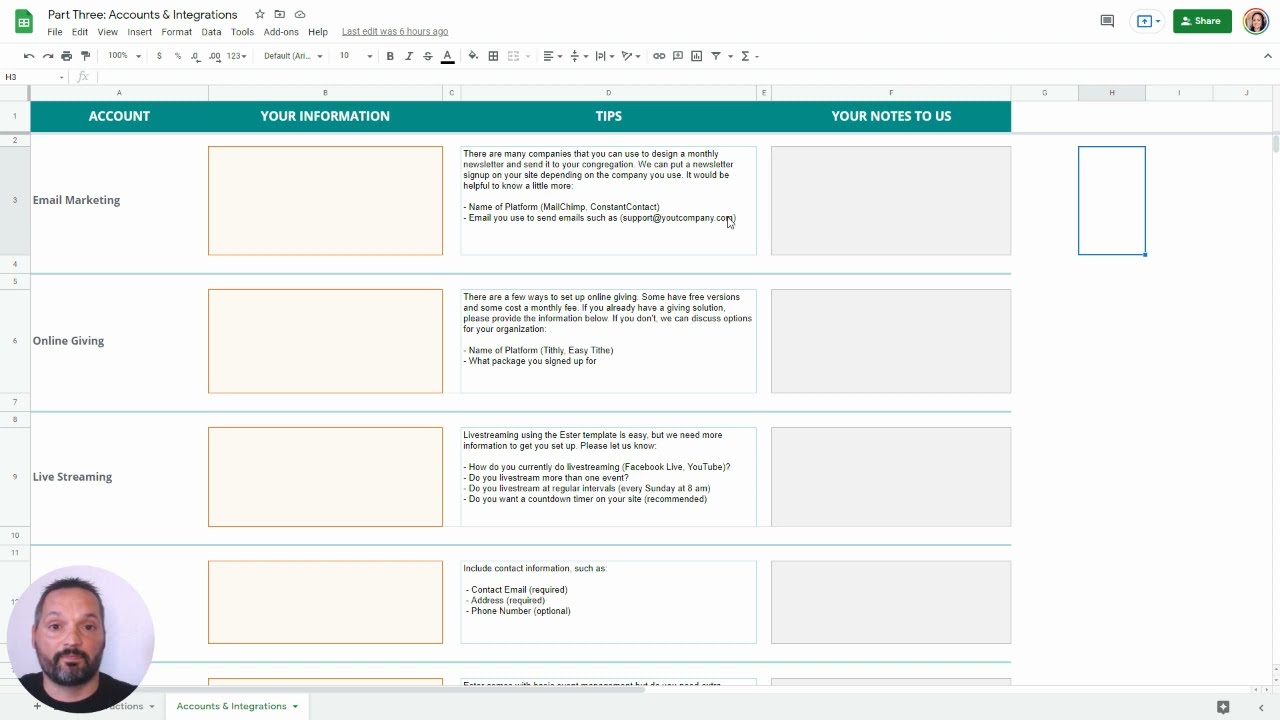Open the zoom level dropdown
This screenshot has height=720, width=1280.
point(124,56)
